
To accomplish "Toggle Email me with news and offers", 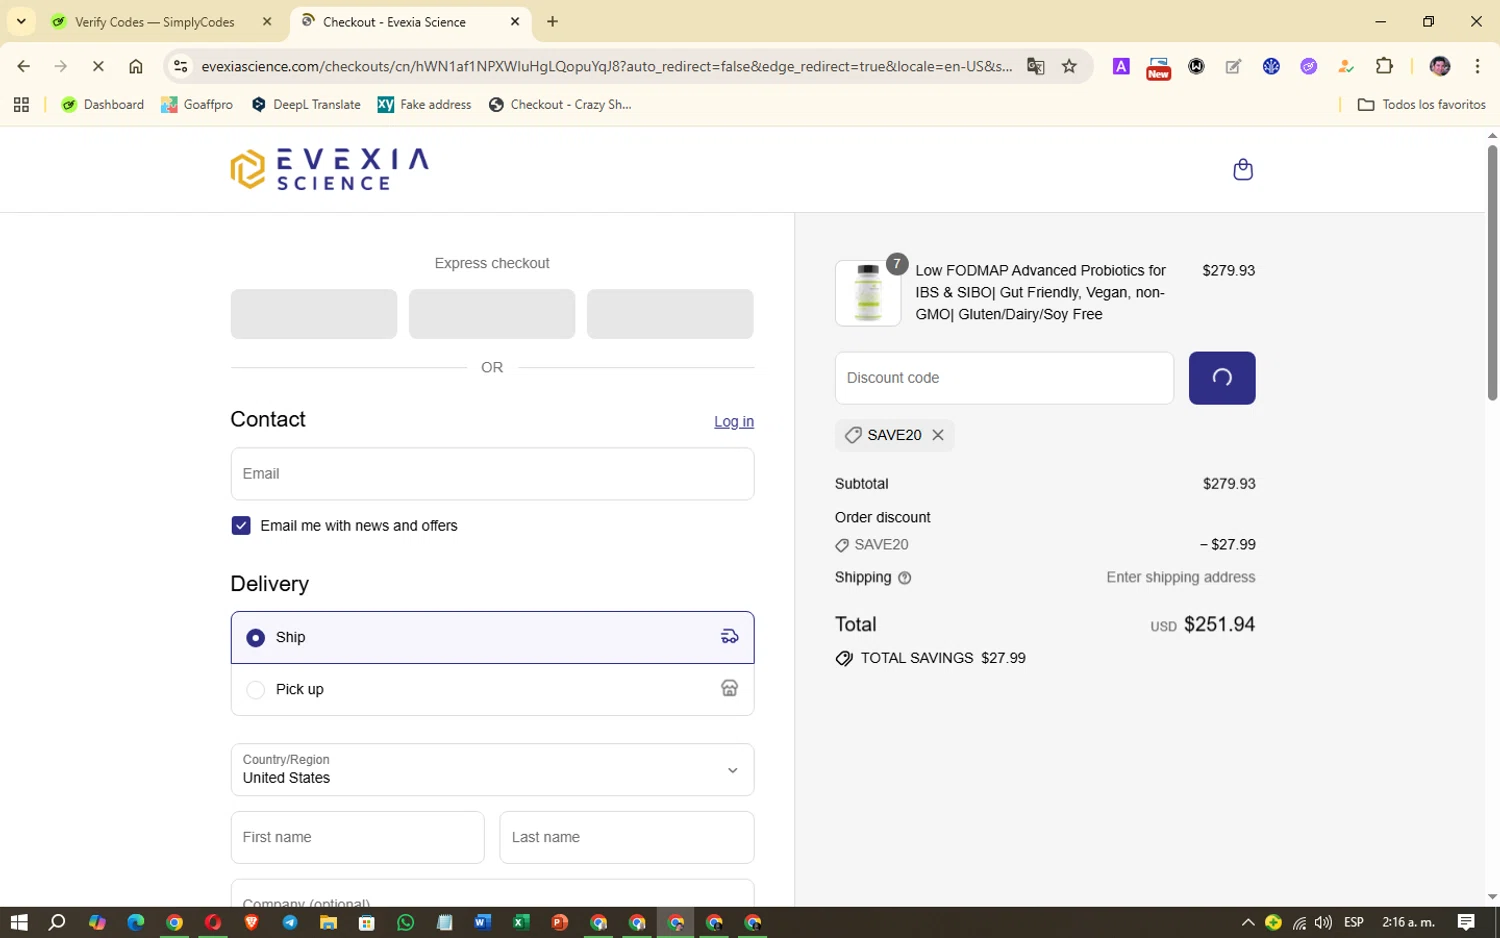I will 241,526.
